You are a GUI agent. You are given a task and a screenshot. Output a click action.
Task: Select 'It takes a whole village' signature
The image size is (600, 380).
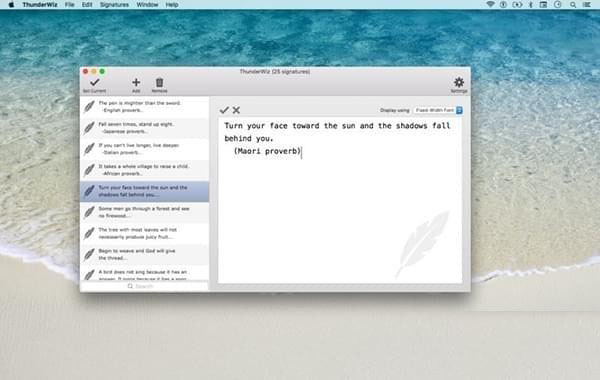pyautogui.click(x=145, y=170)
